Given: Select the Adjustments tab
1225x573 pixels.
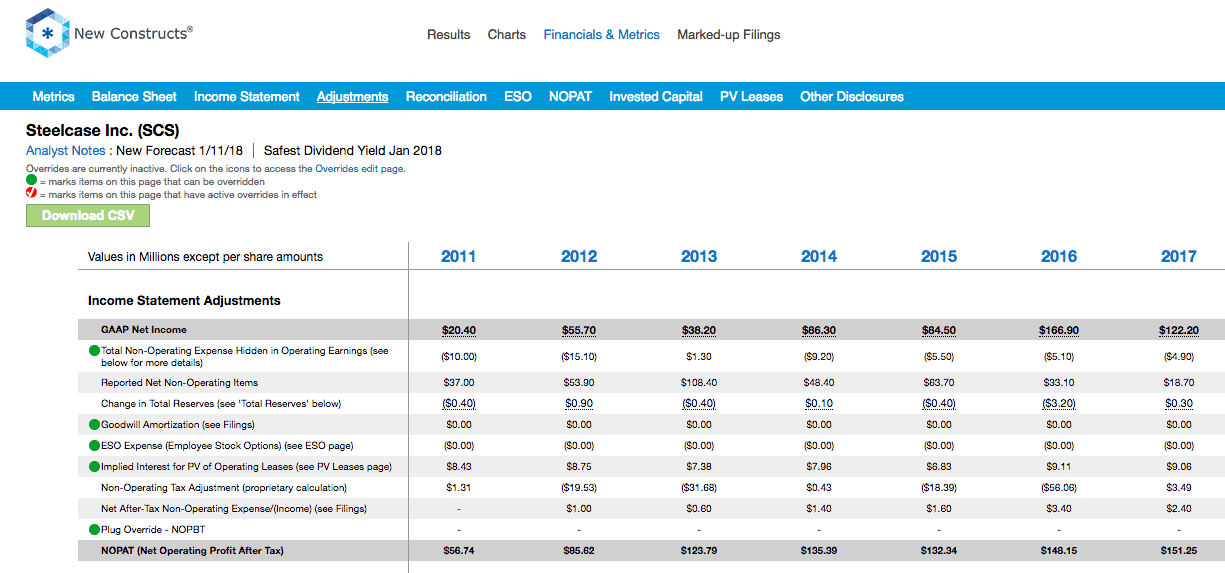Looking at the screenshot, I should pyautogui.click(x=353, y=97).
